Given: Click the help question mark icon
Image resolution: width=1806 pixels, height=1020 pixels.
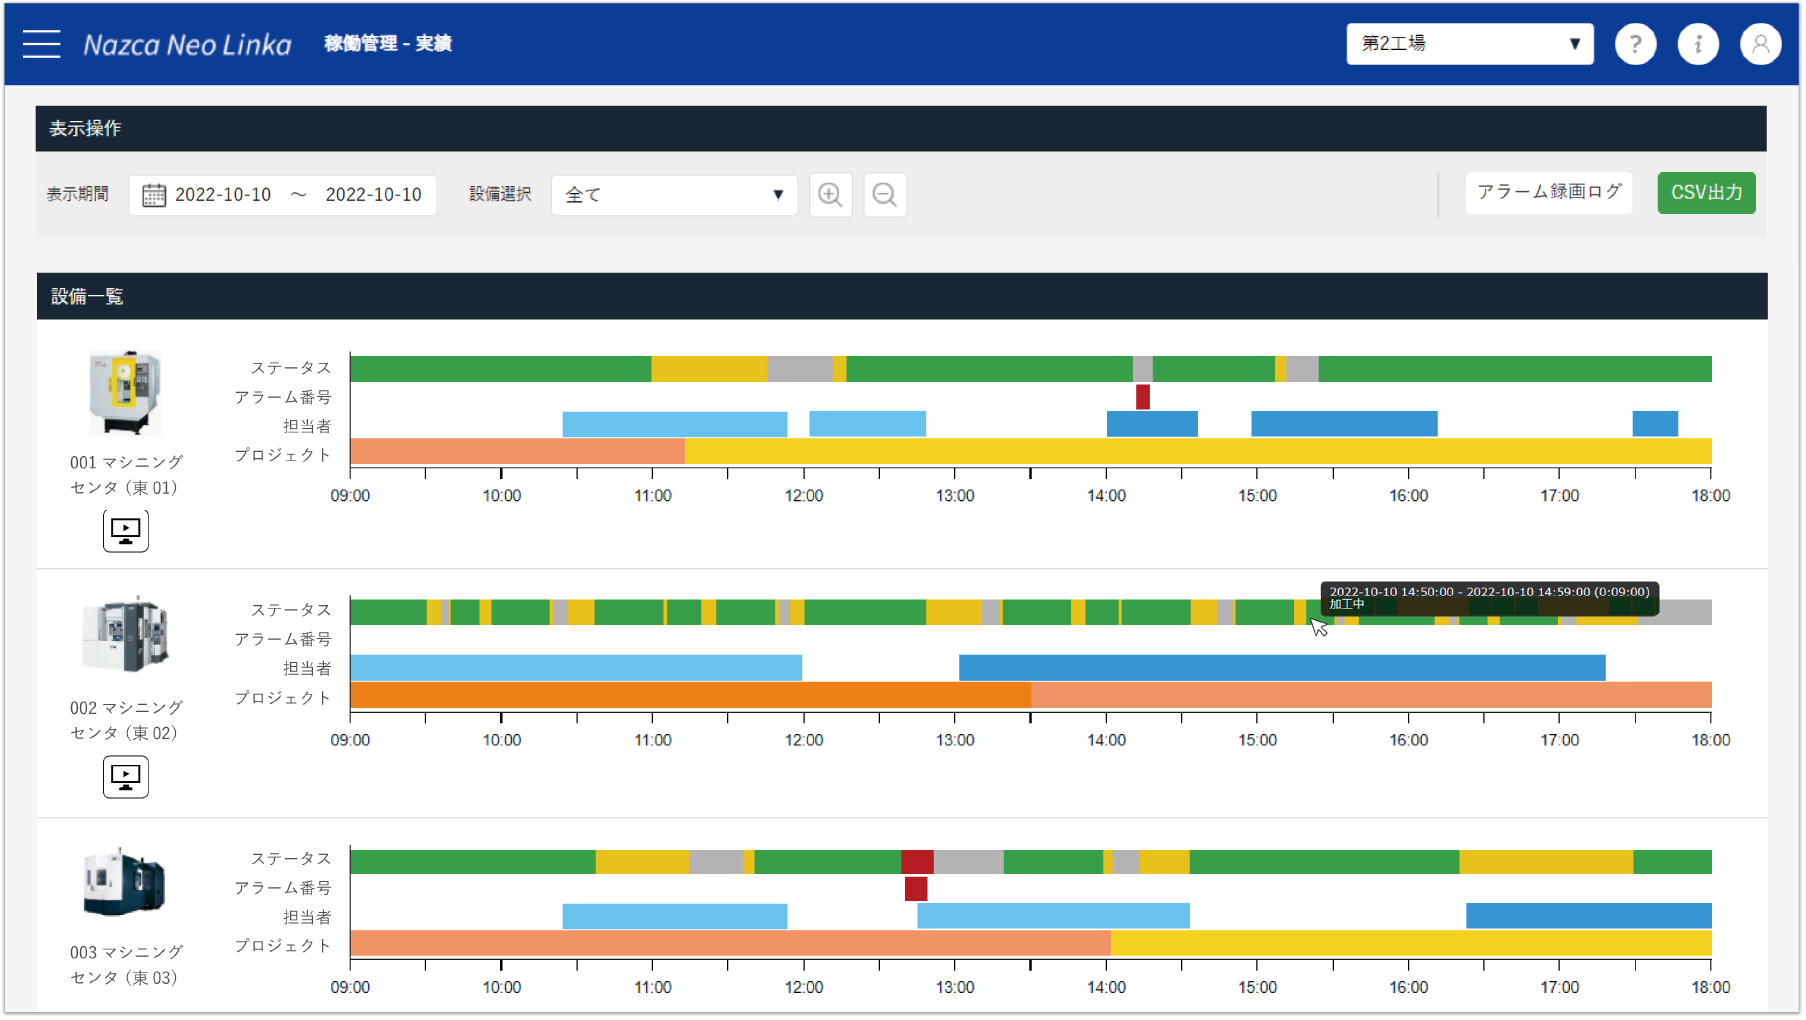Looking at the screenshot, I should tap(1635, 44).
